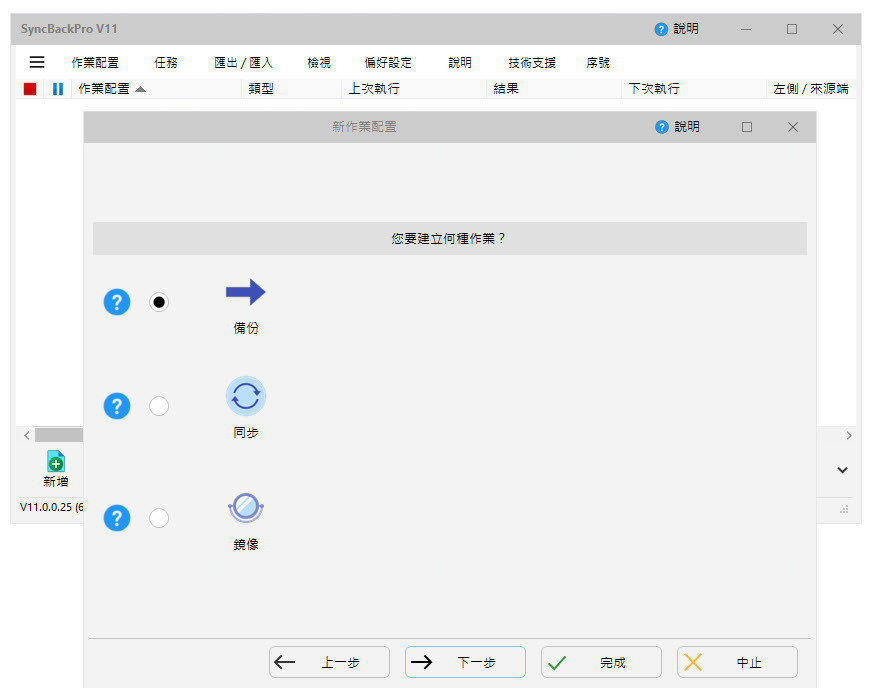The width and height of the screenshot is (872, 688).
Task: Open help for the 鏡像 mirror option
Action: click(117, 518)
